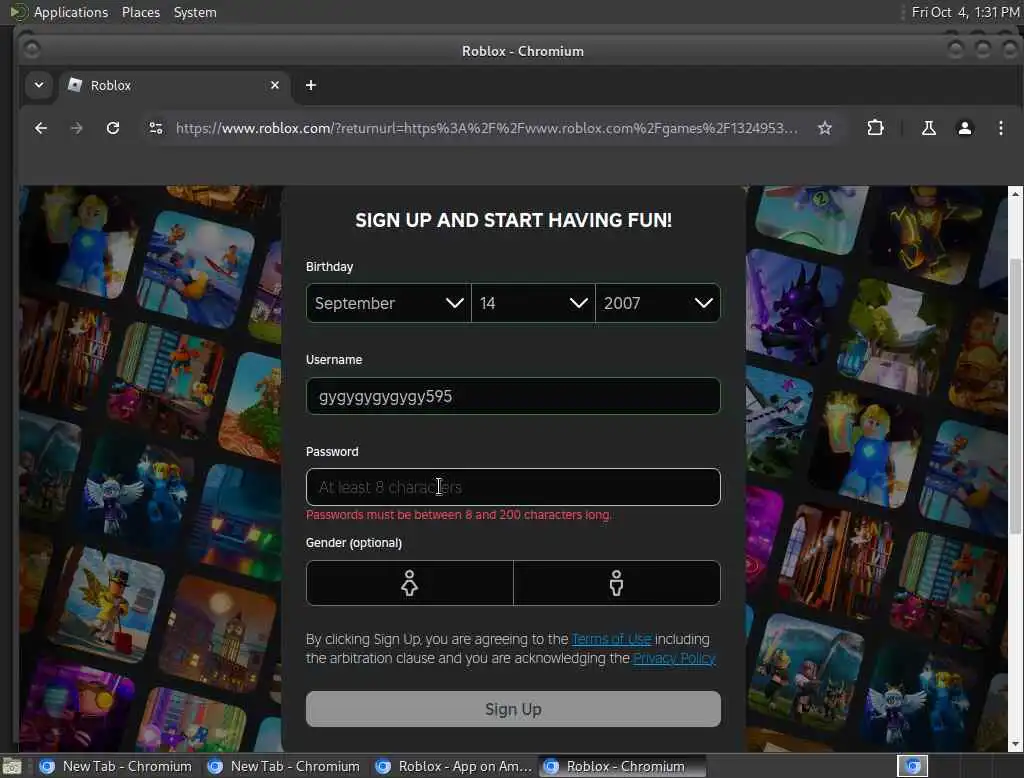The image size is (1024, 778).
Task: Switch to Roblox - App on Am... taskbar window
Action: click(x=455, y=766)
